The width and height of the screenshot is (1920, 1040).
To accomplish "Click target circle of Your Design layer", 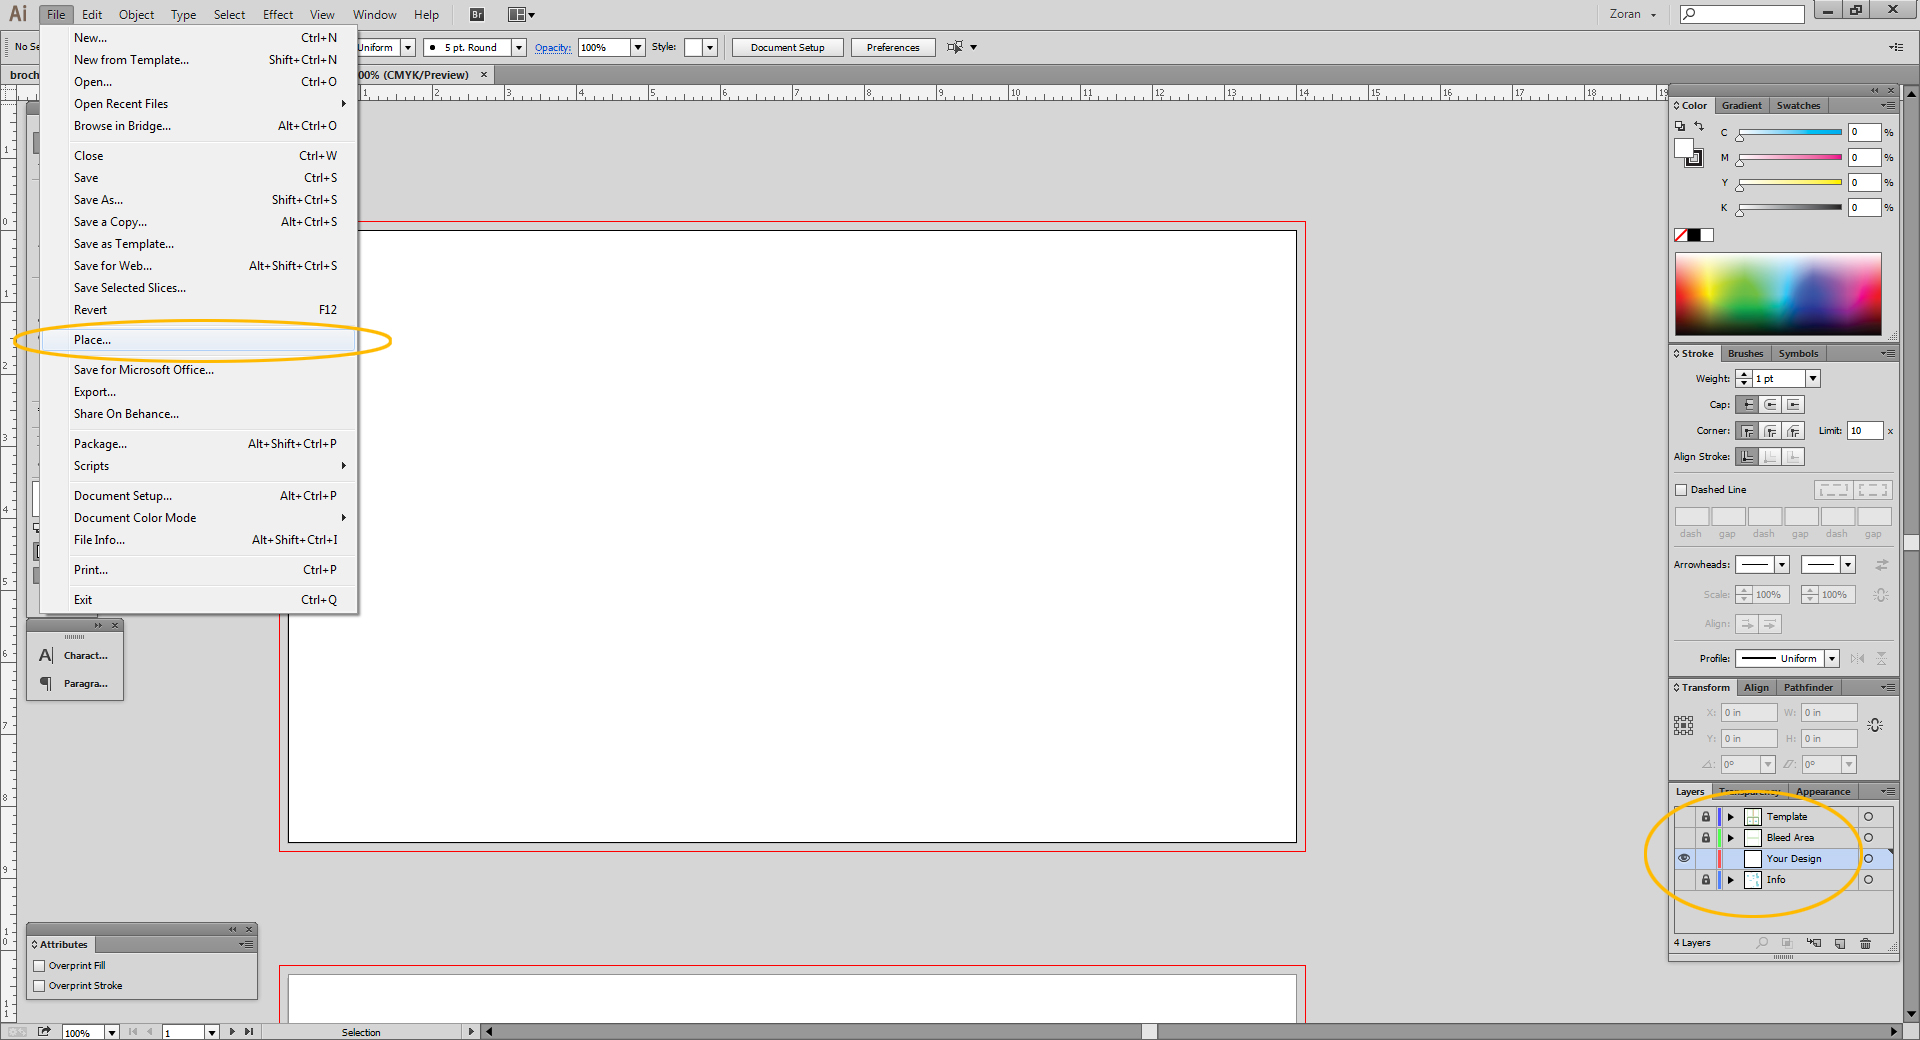I will click(x=1868, y=859).
